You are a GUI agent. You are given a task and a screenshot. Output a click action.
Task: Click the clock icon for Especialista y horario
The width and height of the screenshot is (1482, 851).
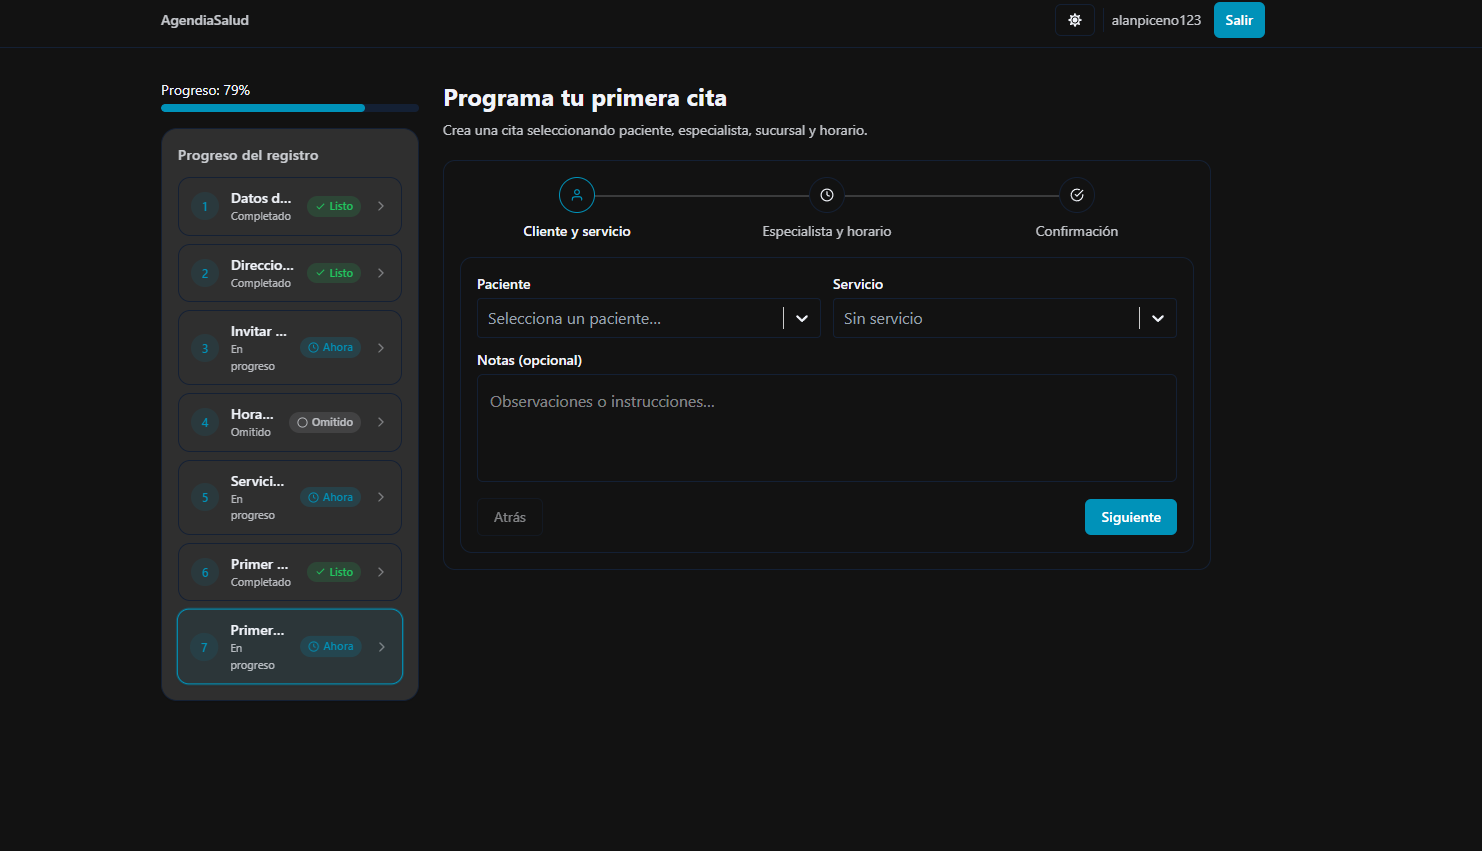[x=827, y=195]
